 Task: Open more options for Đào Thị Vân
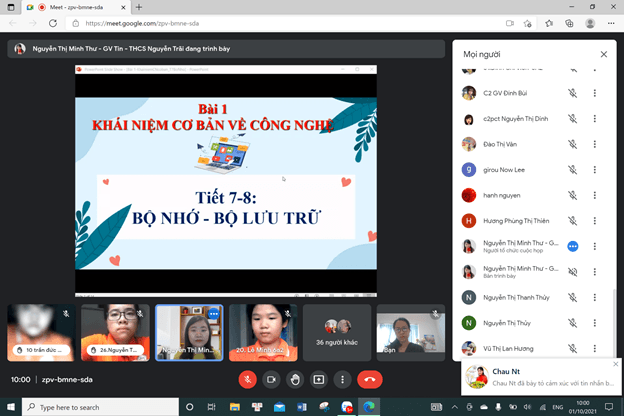point(595,144)
